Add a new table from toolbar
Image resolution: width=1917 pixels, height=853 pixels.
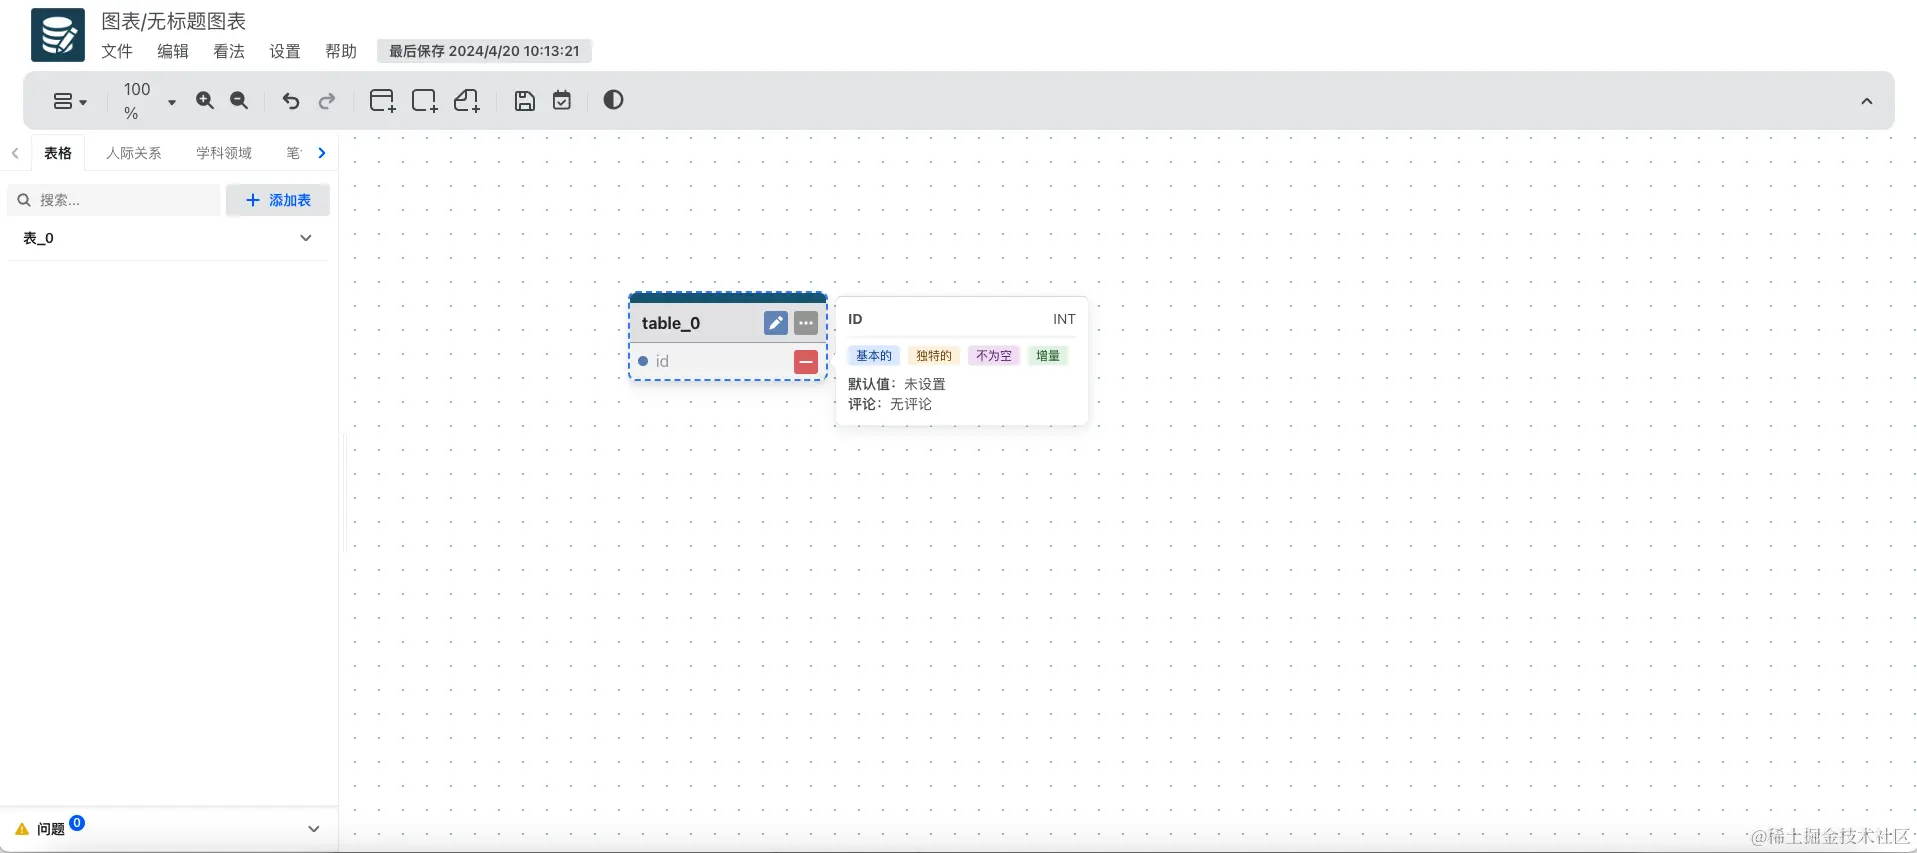point(382,100)
